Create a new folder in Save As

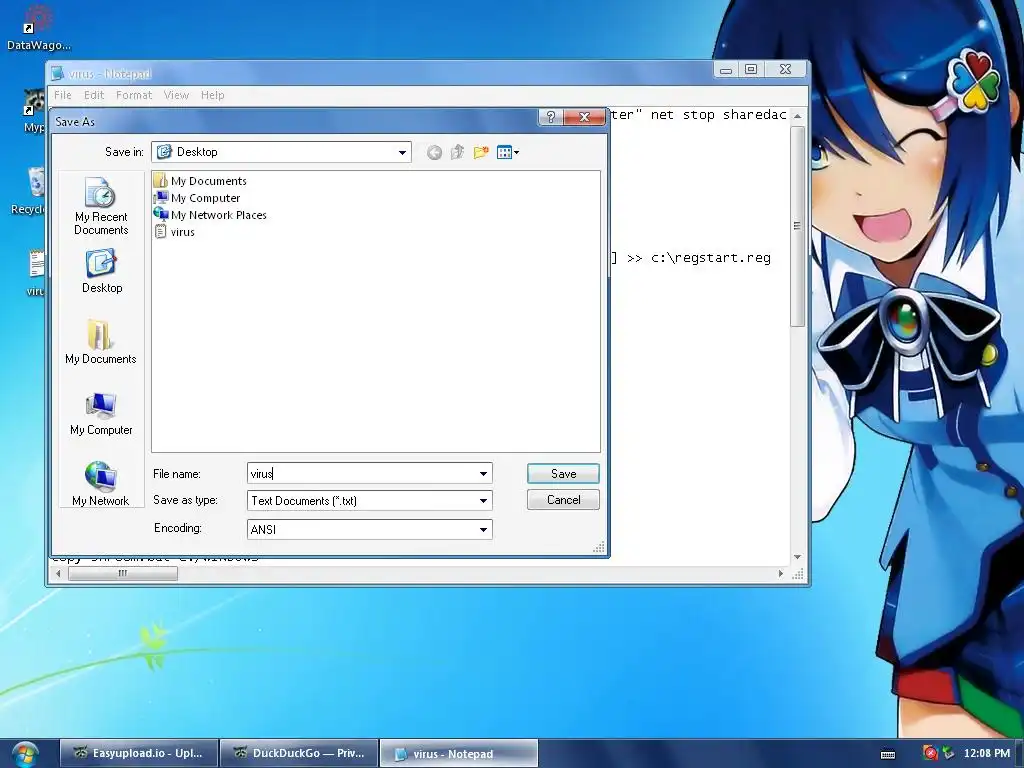pyautogui.click(x=481, y=152)
